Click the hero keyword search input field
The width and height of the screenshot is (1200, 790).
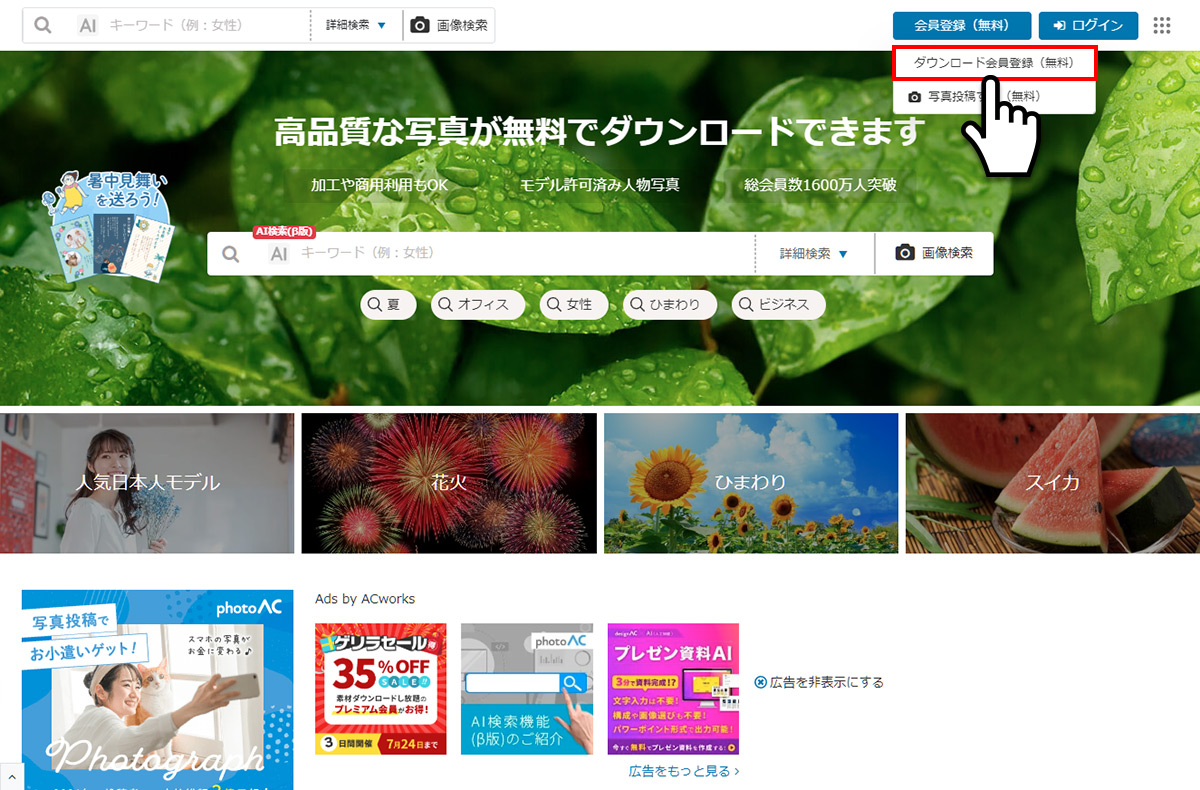coord(525,254)
